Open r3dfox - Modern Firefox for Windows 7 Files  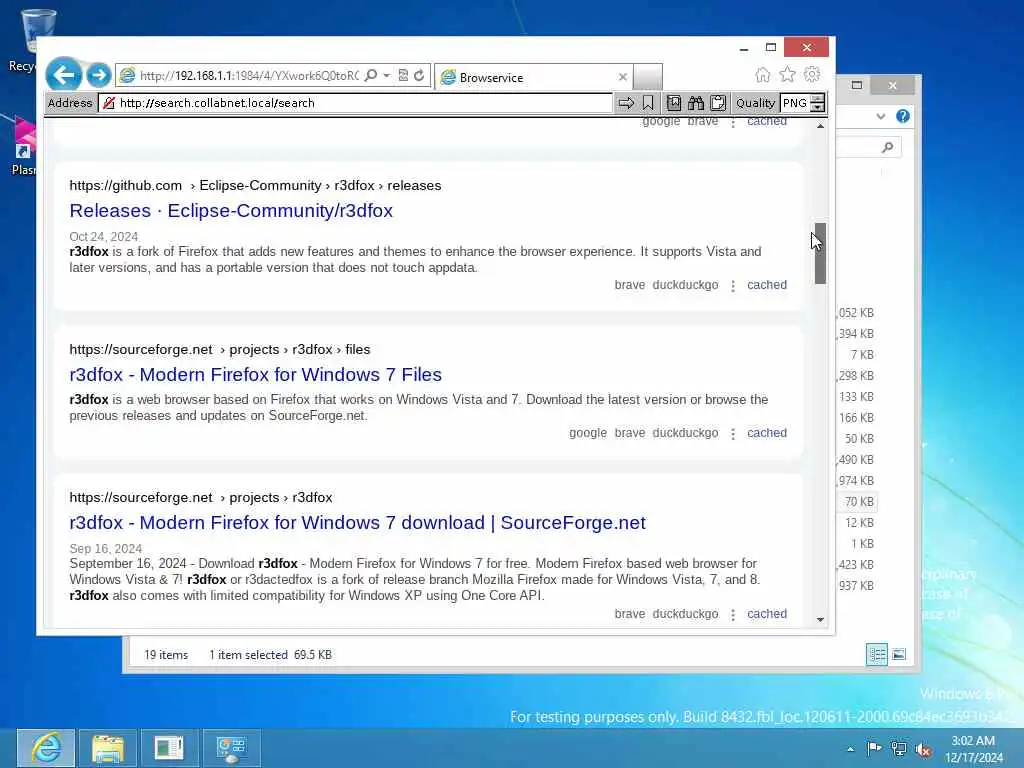[255, 375]
